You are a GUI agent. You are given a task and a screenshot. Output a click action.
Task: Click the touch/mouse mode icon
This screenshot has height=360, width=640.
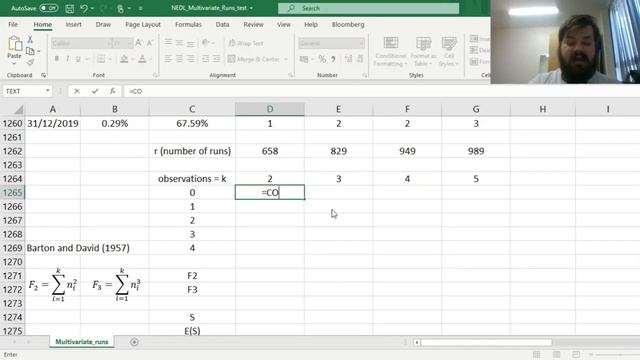tap(120, 8)
